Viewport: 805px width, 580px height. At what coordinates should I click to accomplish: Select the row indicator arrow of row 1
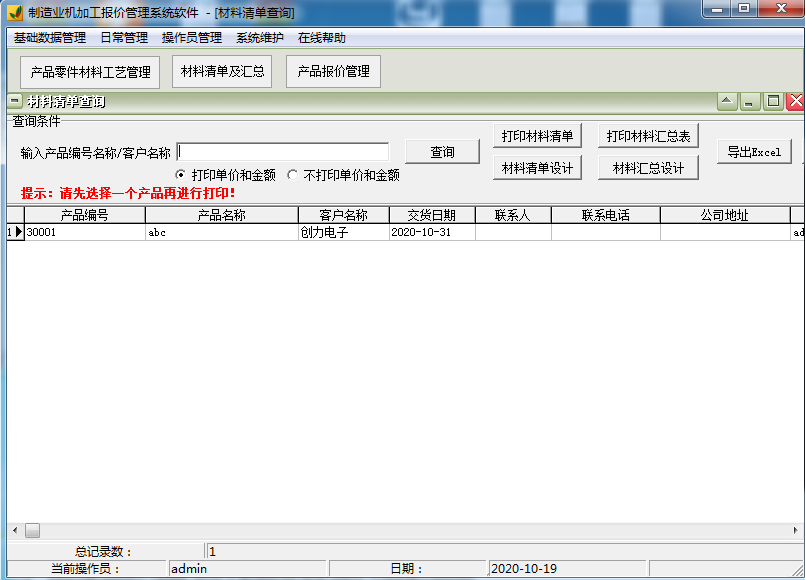(18, 232)
